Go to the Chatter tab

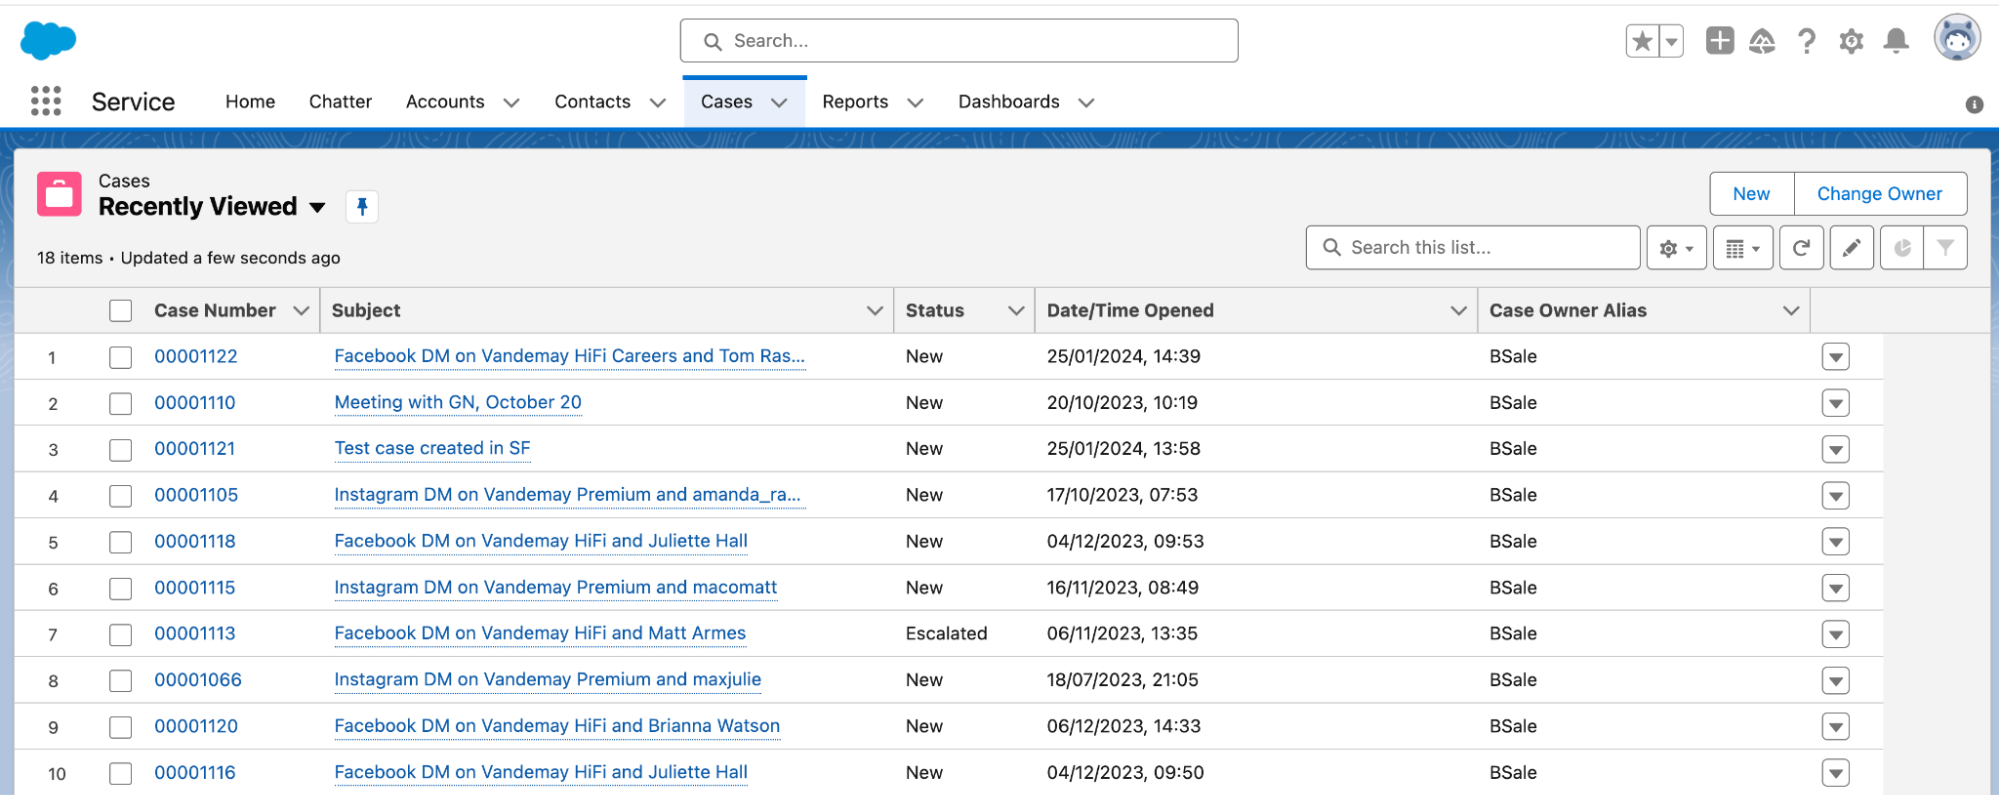coord(340,102)
